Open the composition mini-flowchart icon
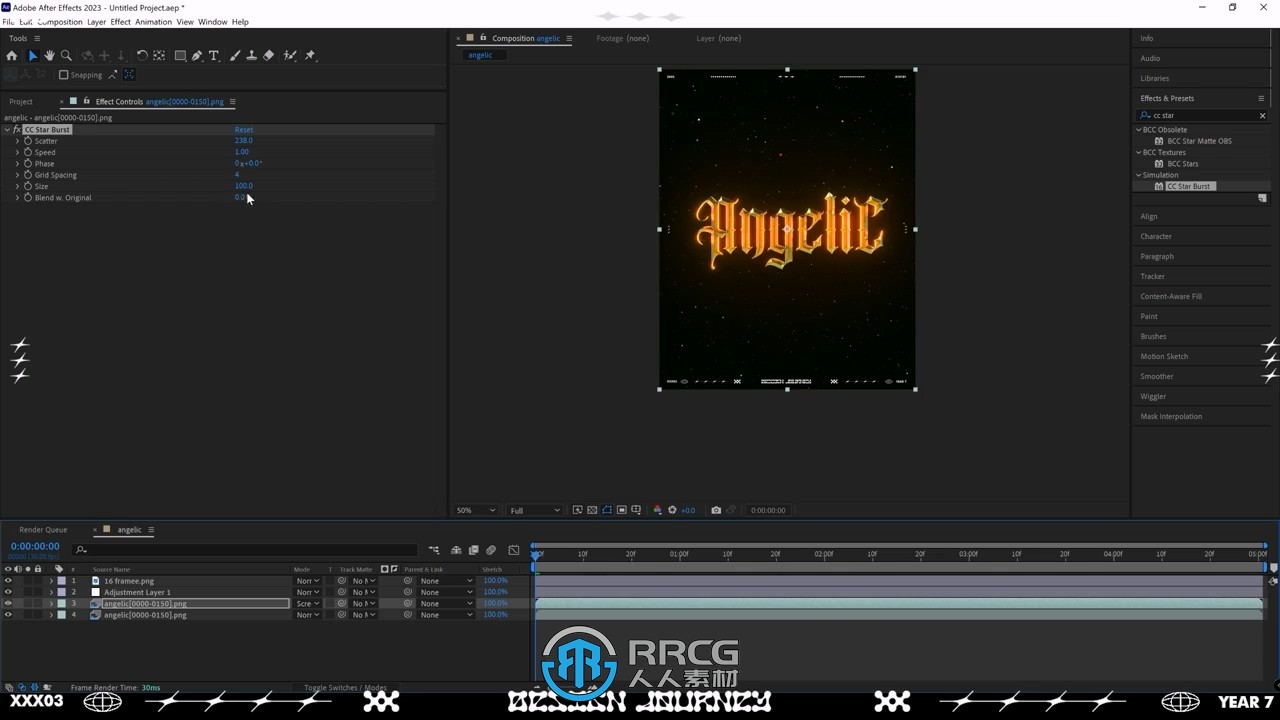 pos(434,550)
